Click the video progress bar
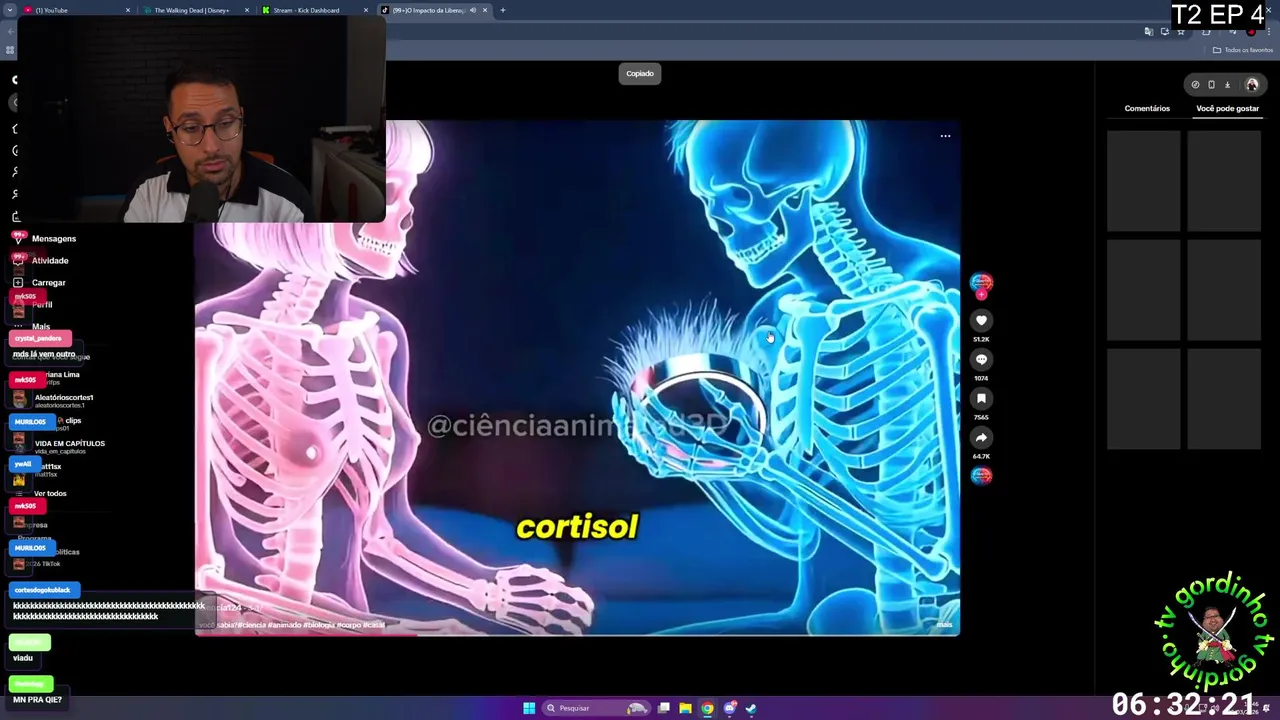Screen dimensions: 1280x720 [x=577, y=634]
